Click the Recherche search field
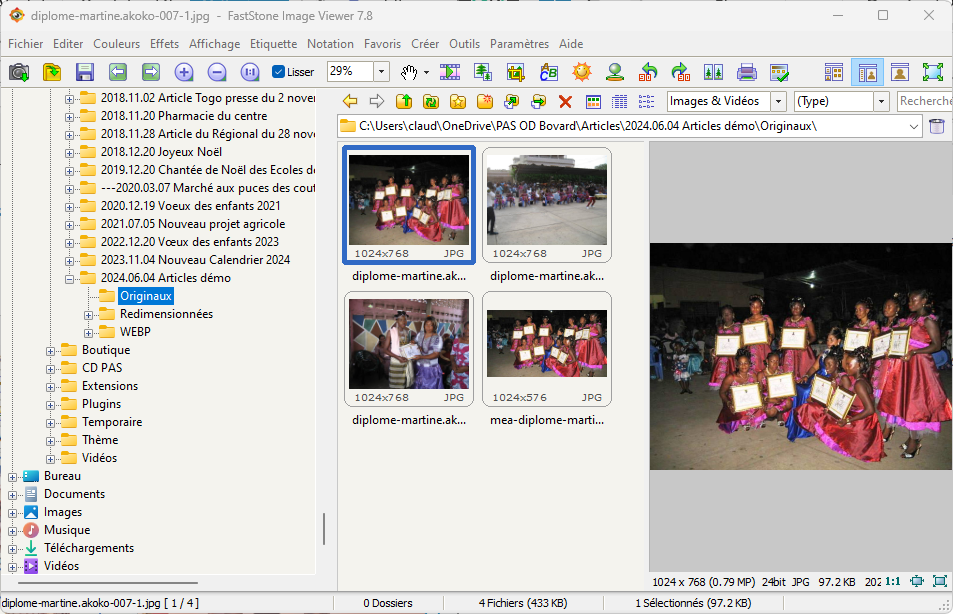Screen dimensions: 953x614 pos(924,101)
